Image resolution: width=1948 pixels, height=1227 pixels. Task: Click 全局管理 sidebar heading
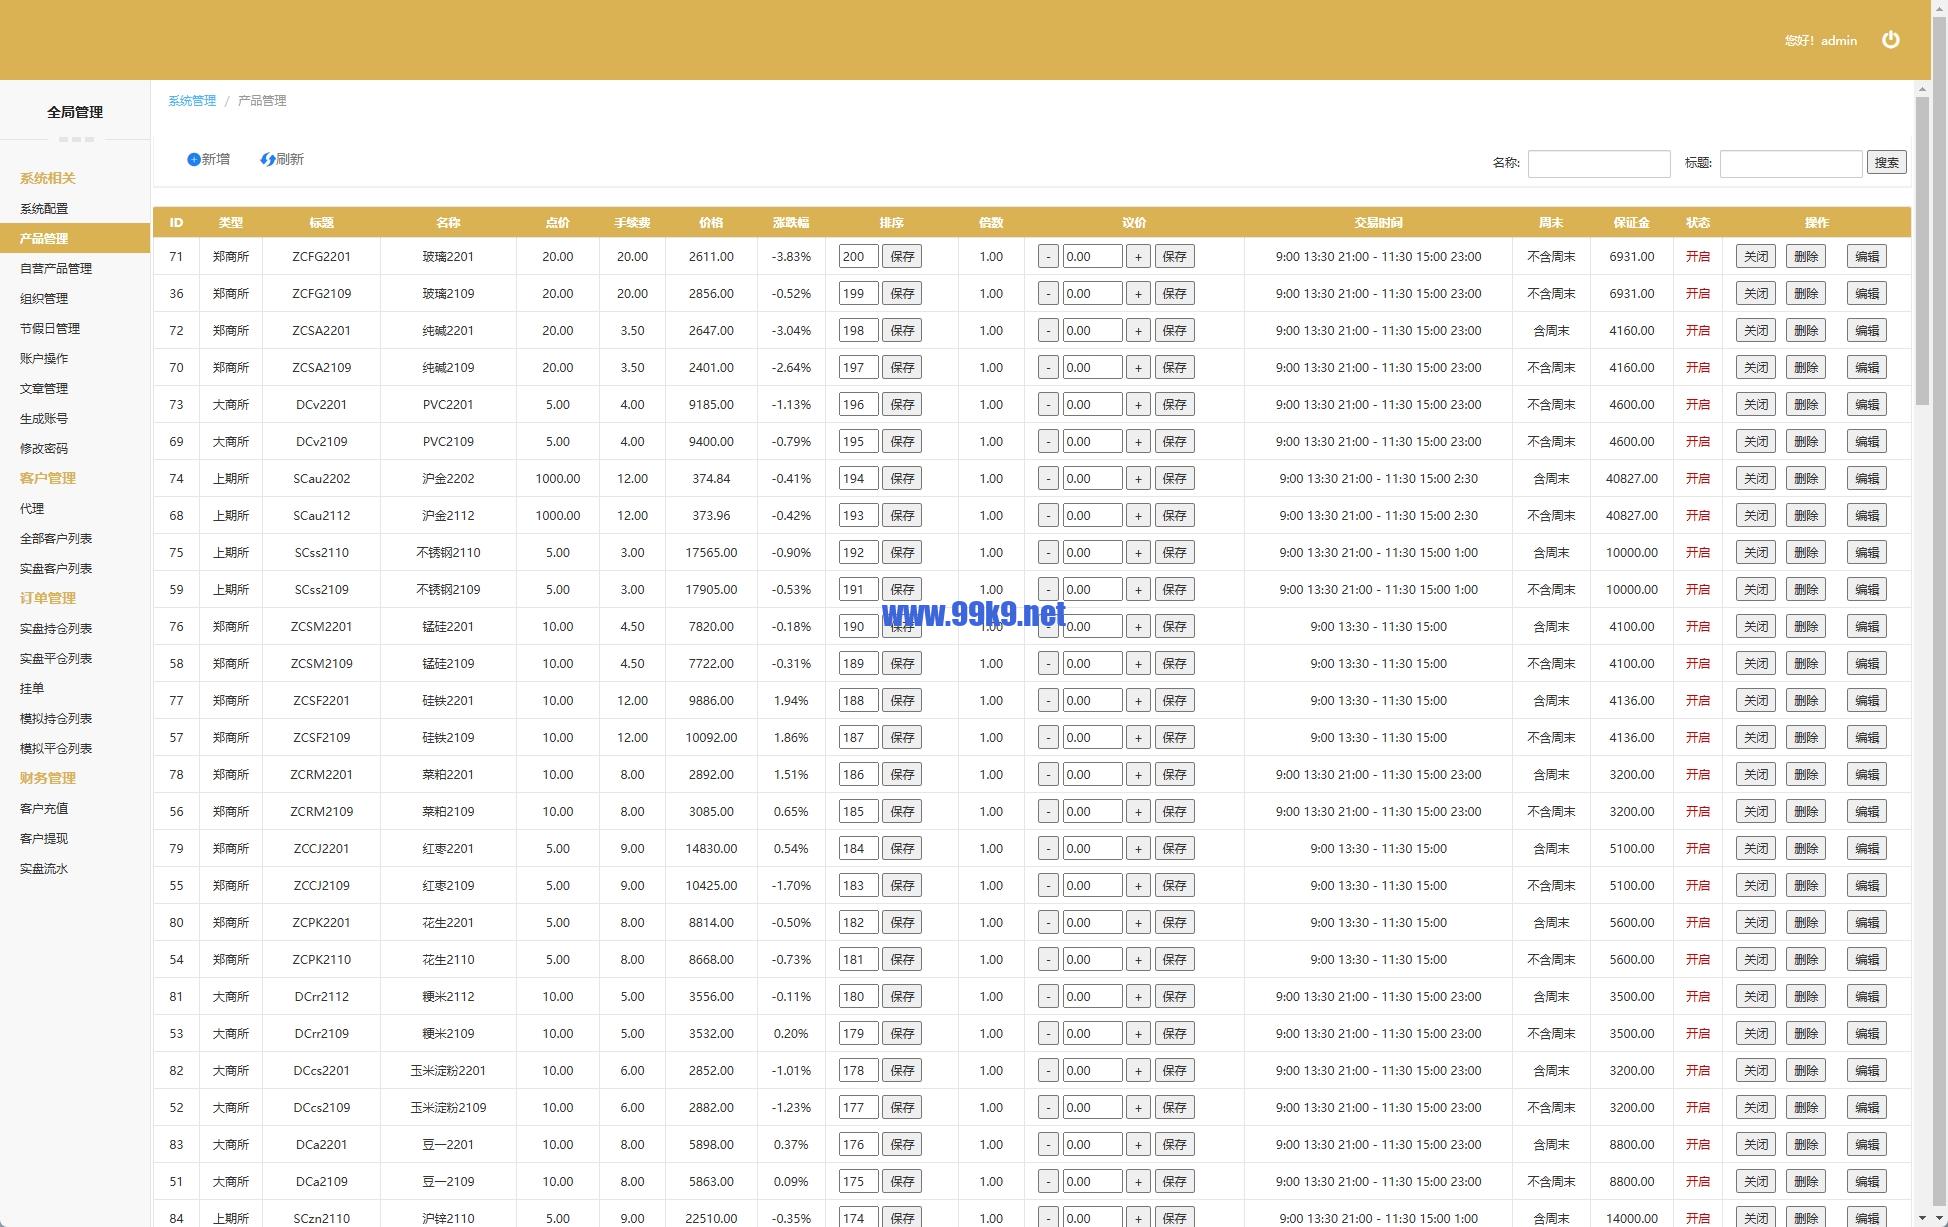tap(75, 112)
